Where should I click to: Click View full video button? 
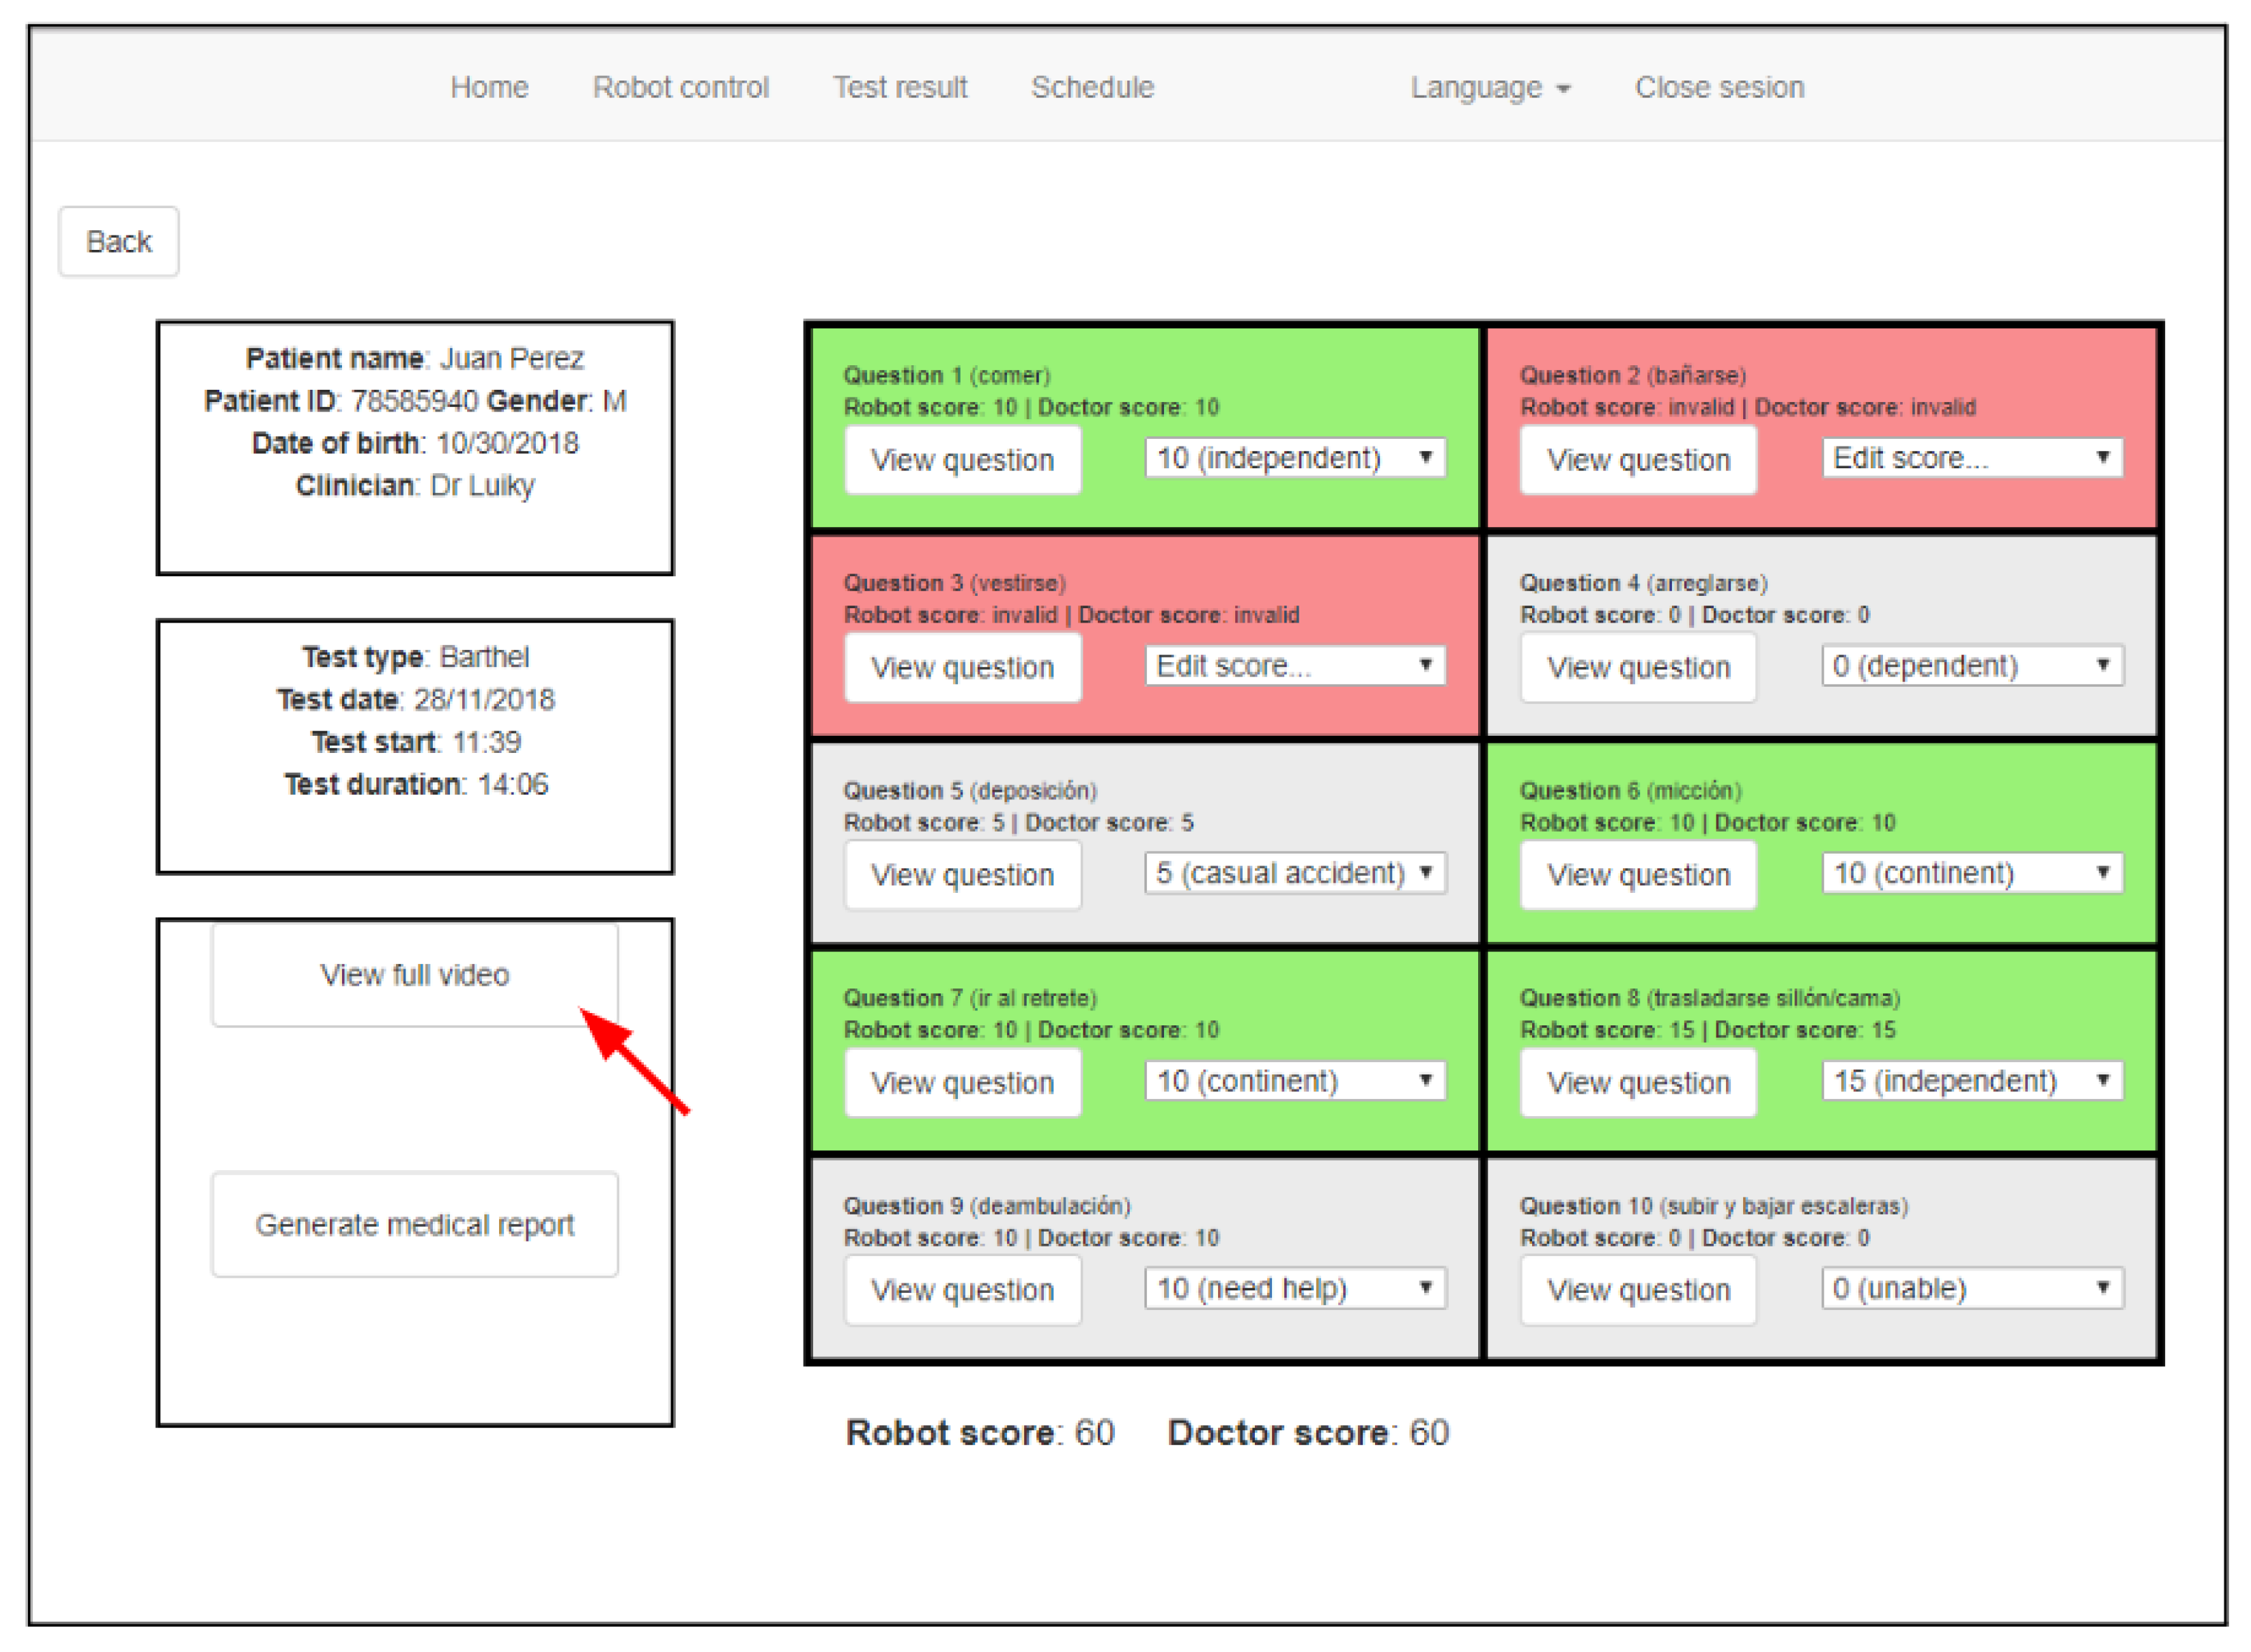(414, 975)
